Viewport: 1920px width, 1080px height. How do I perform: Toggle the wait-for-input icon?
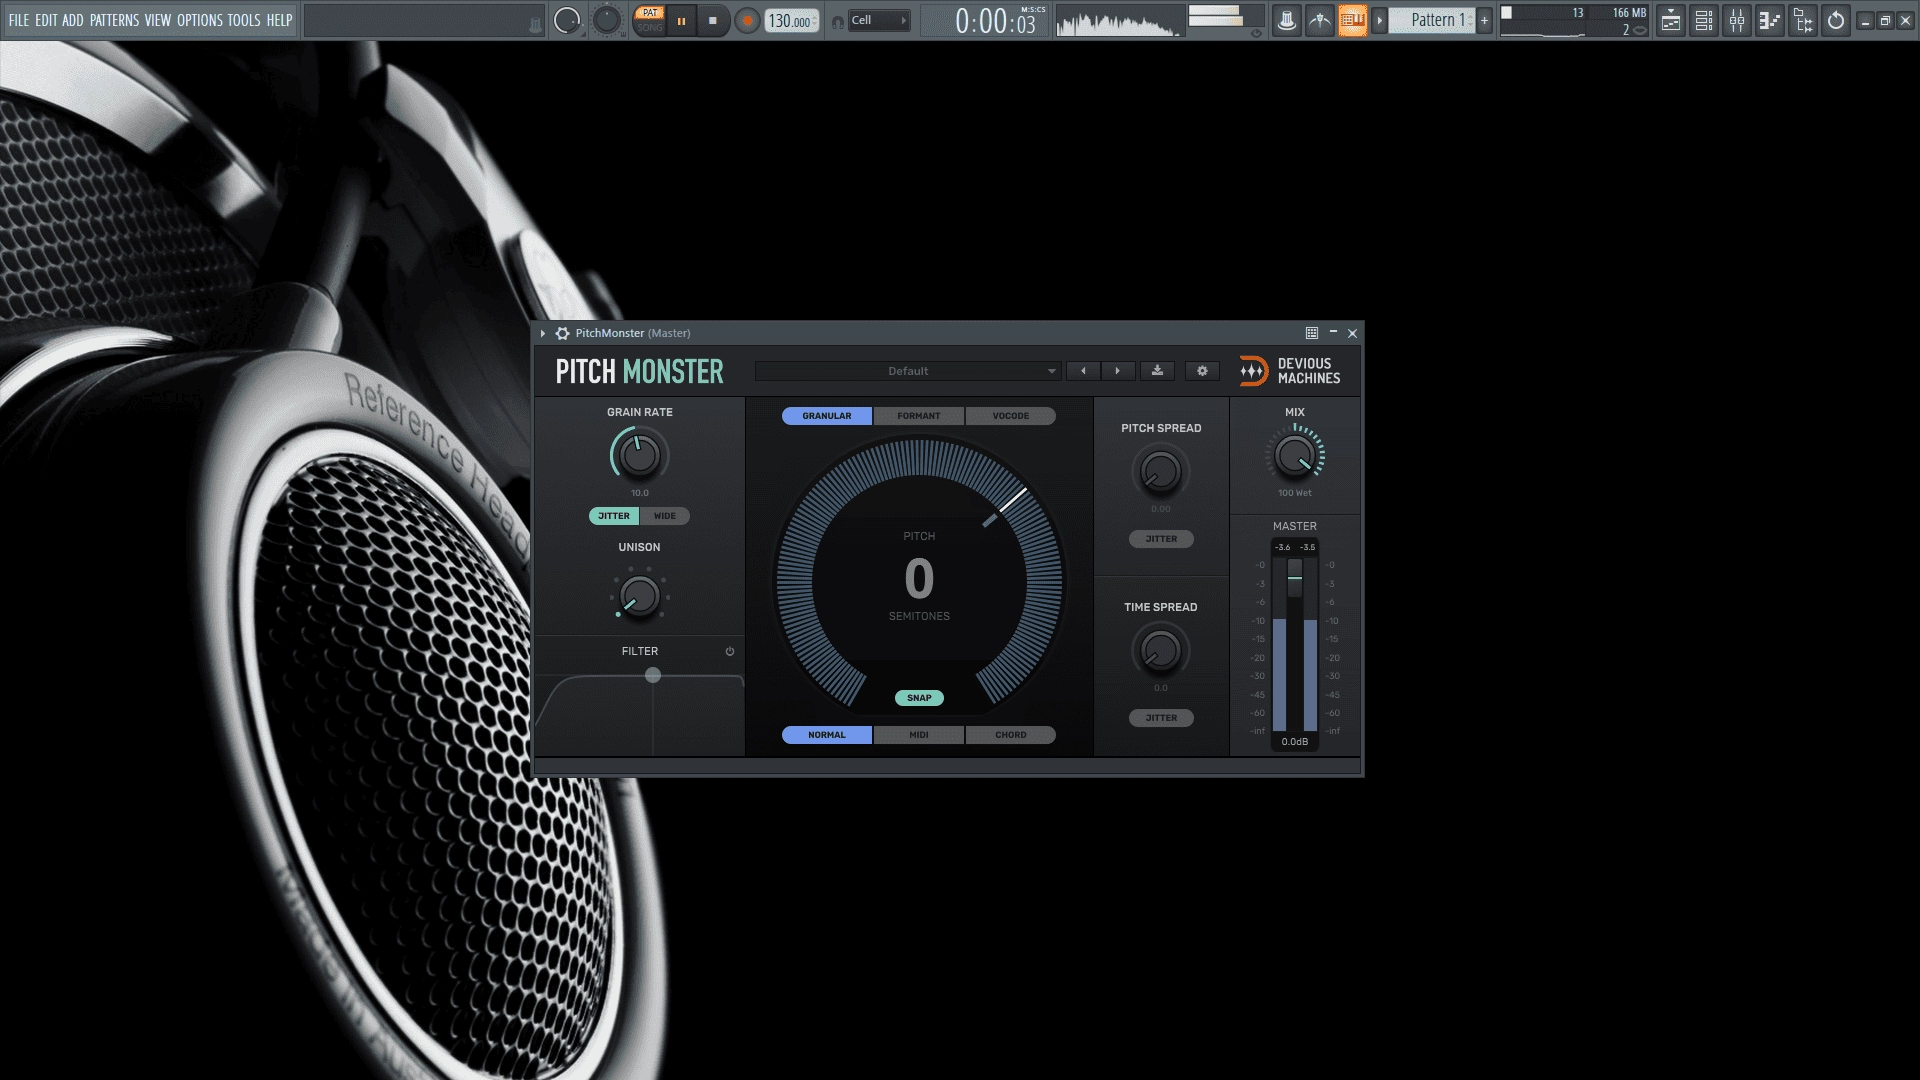tap(1320, 20)
